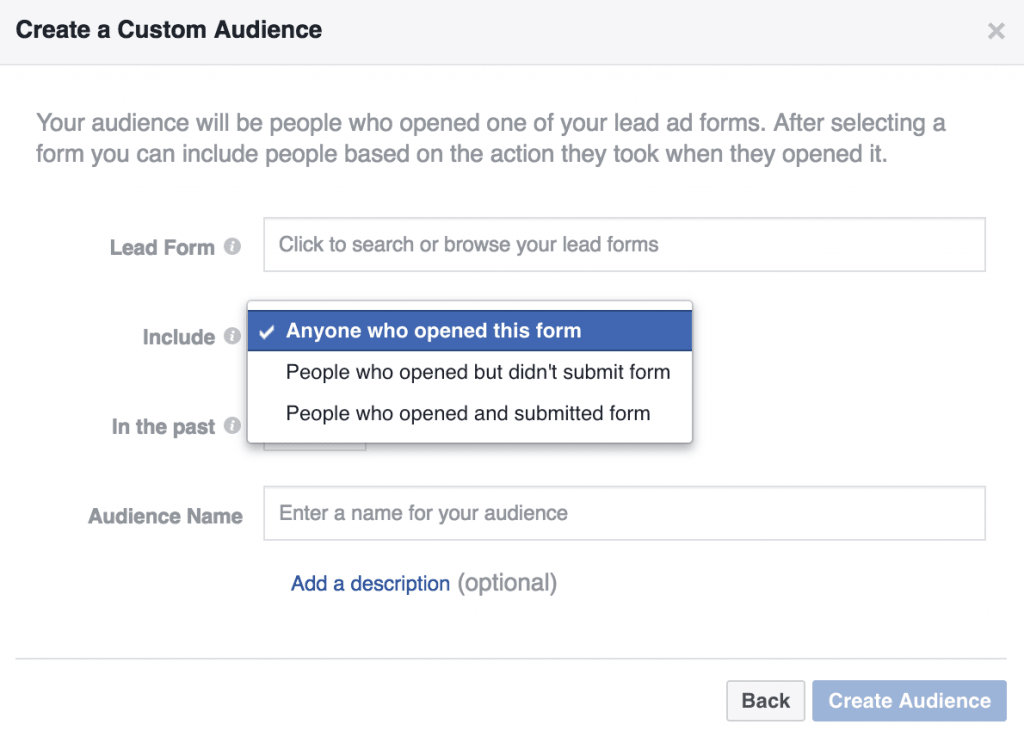Click the Lead Form label

point(162,247)
